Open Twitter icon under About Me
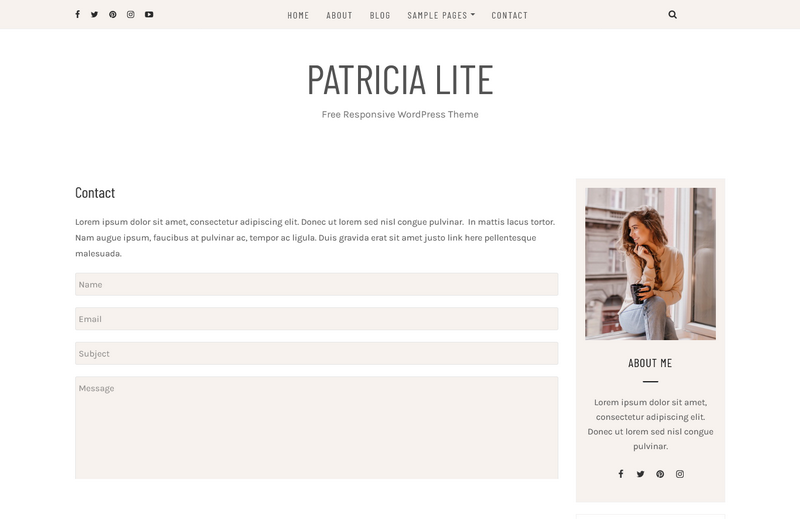 (640, 474)
